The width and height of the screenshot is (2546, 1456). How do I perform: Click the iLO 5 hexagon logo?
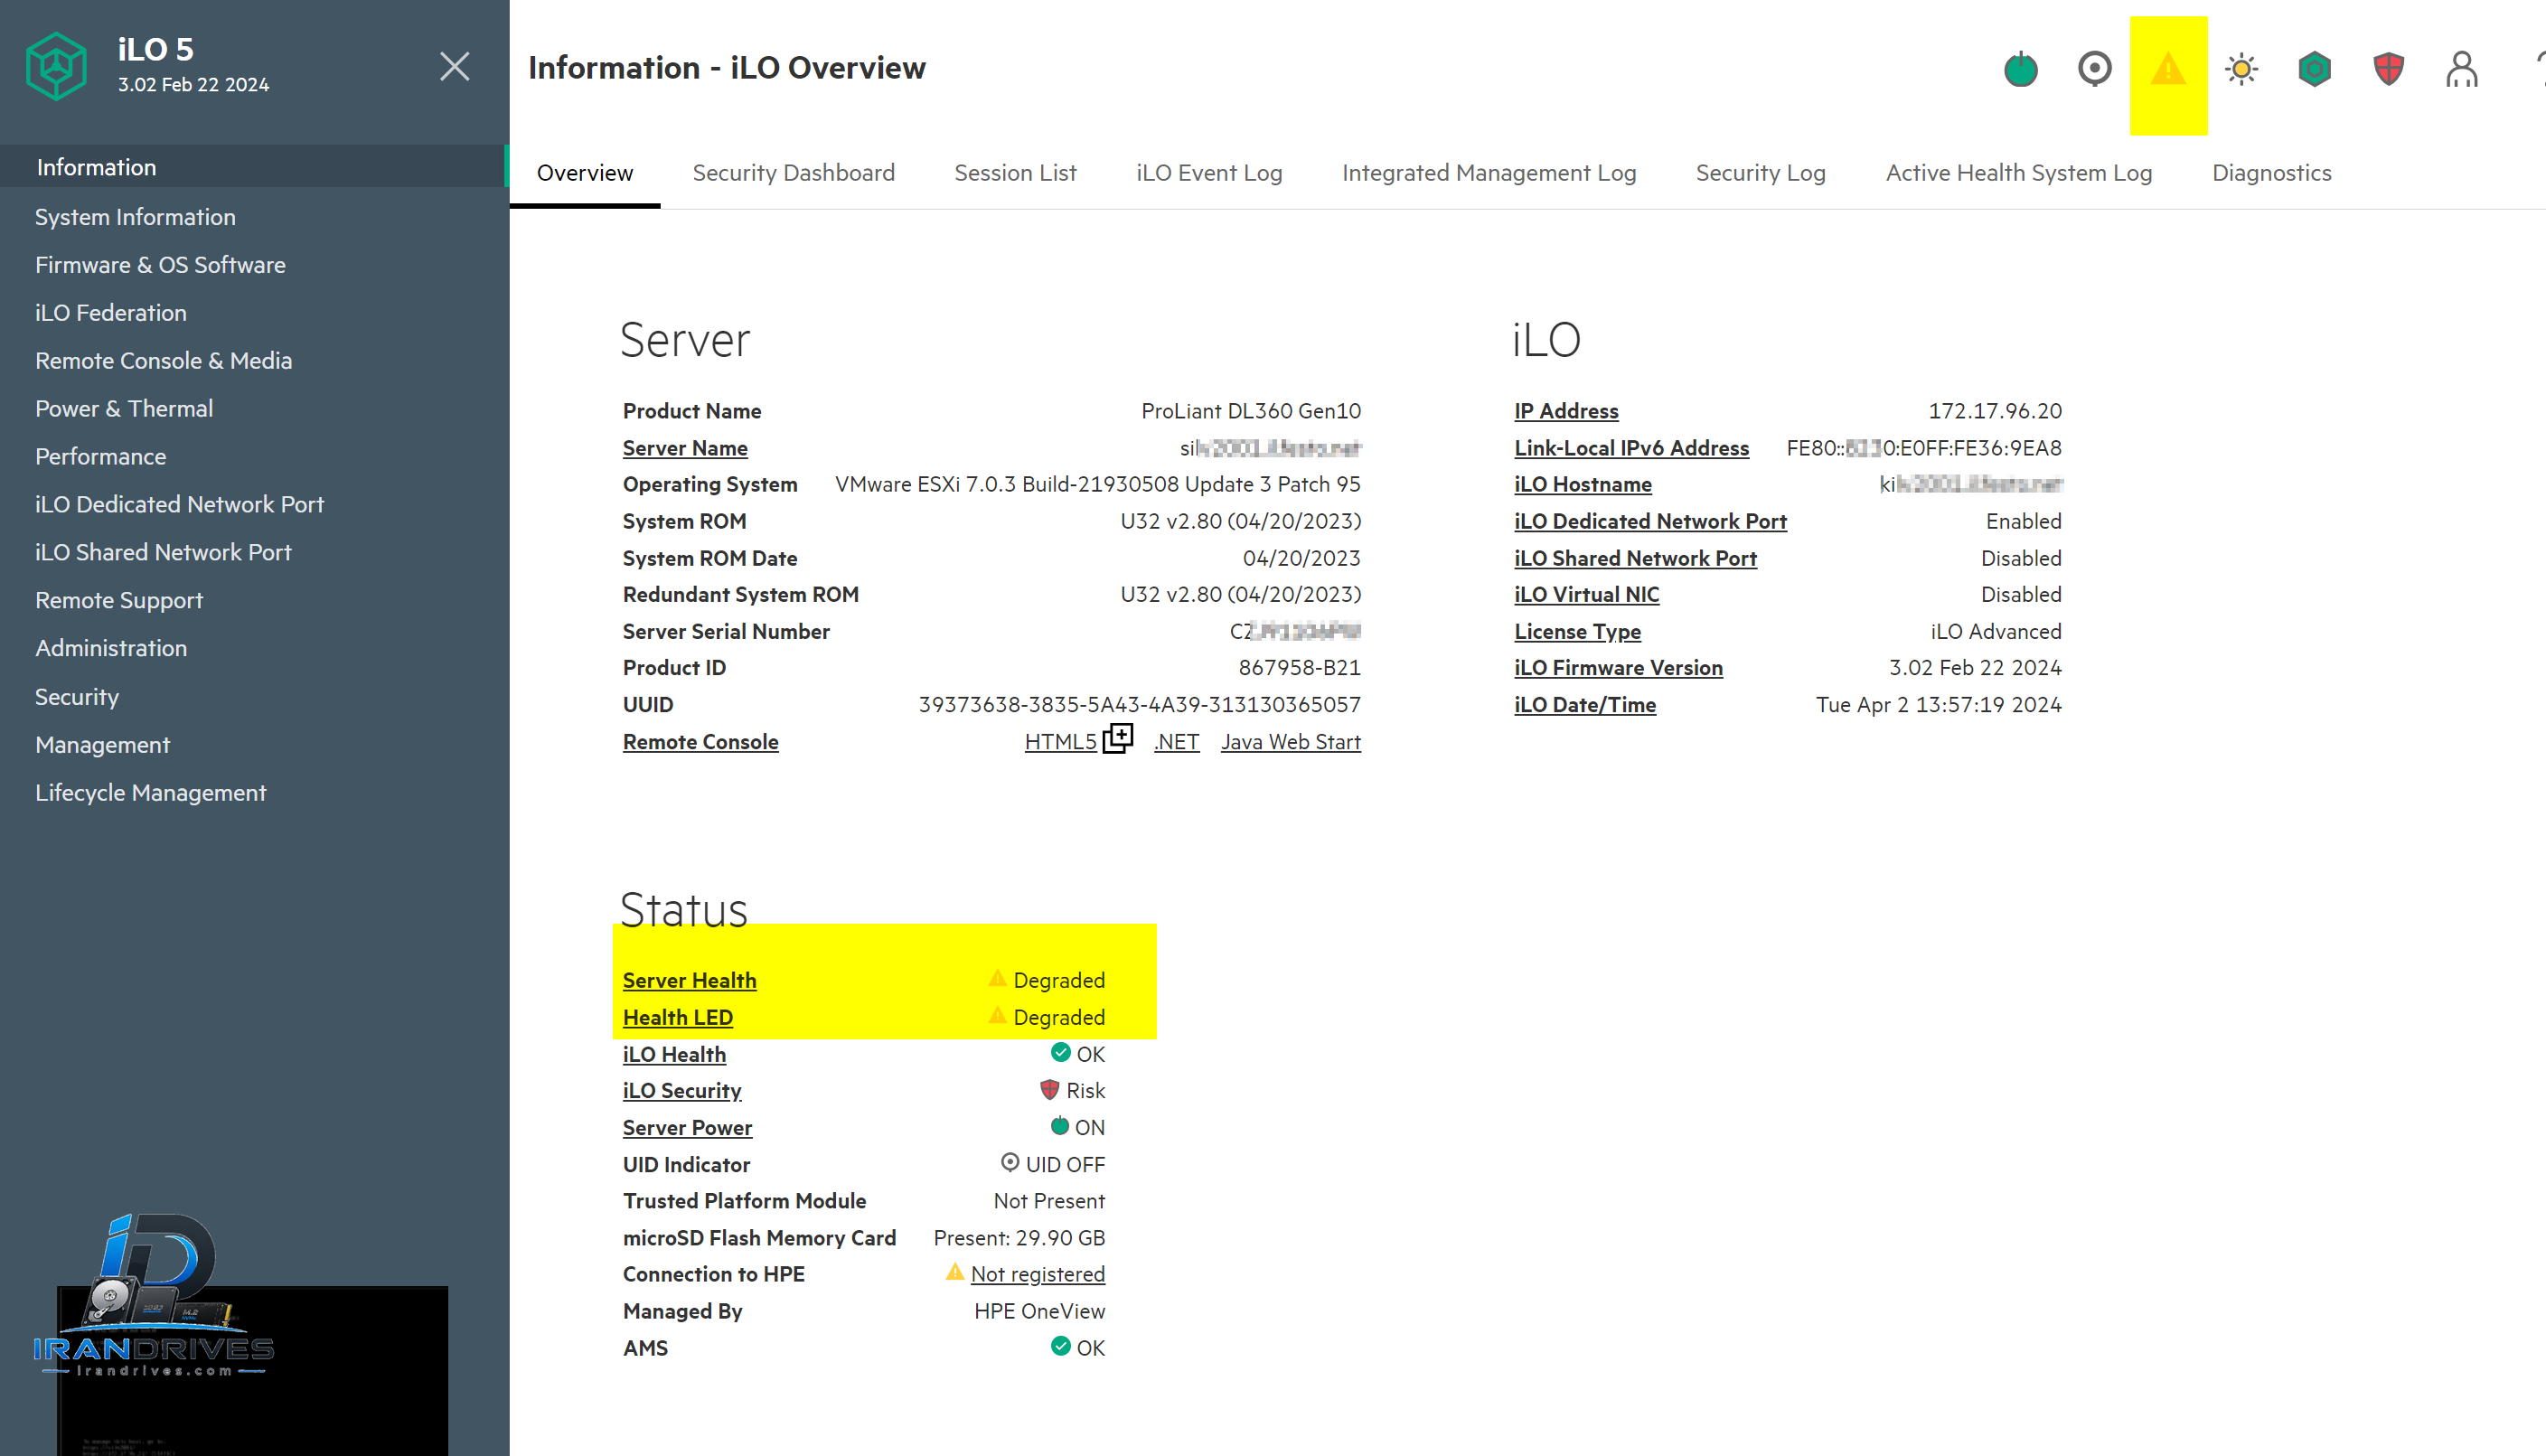pyautogui.click(x=56, y=66)
